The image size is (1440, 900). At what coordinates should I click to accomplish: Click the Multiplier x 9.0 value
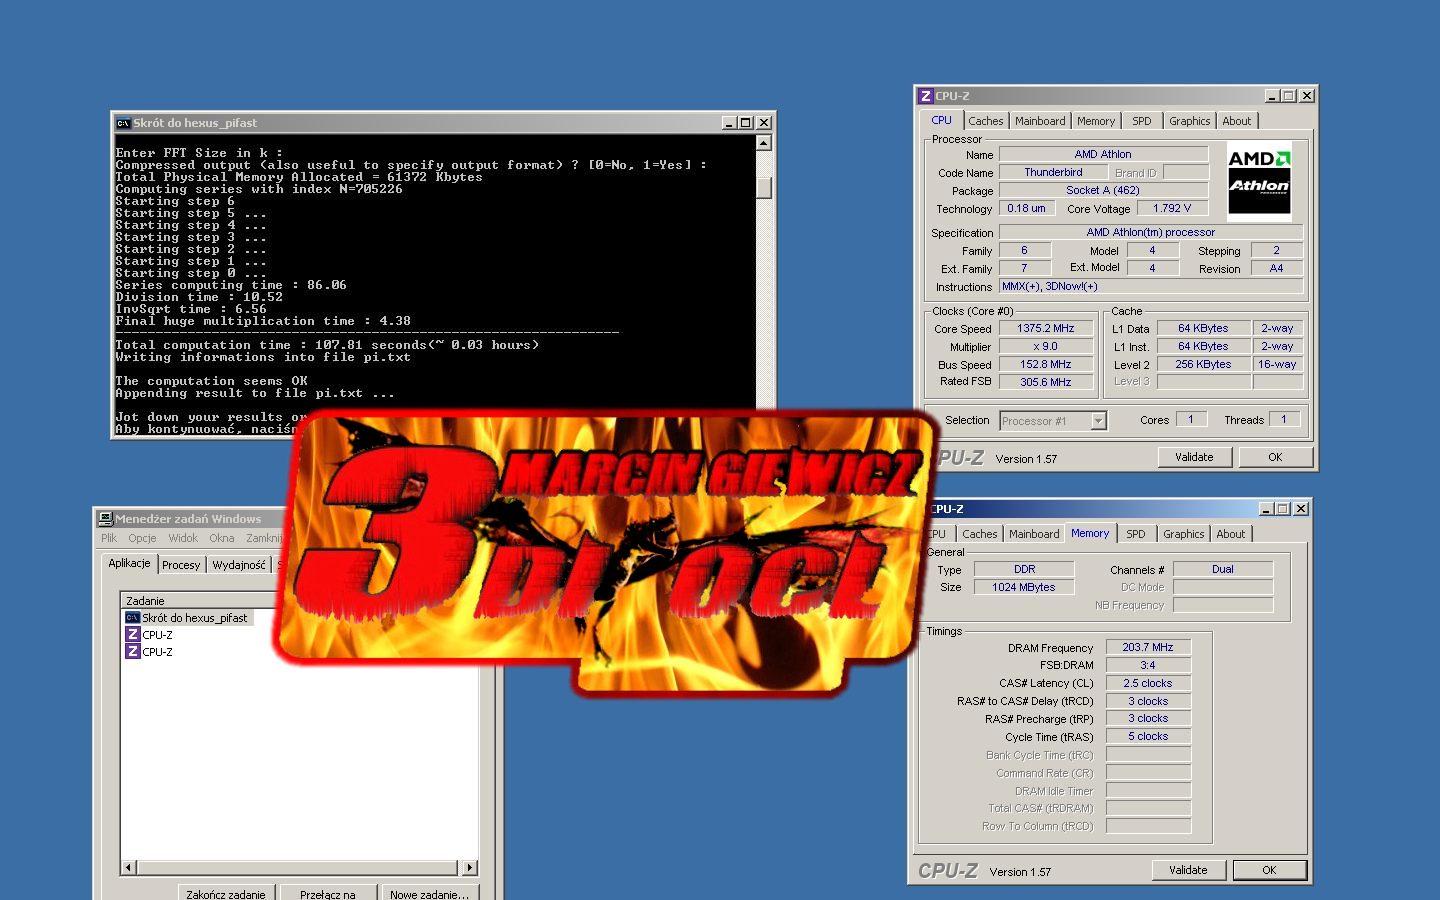pyautogui.click(x=1046, y=346)
